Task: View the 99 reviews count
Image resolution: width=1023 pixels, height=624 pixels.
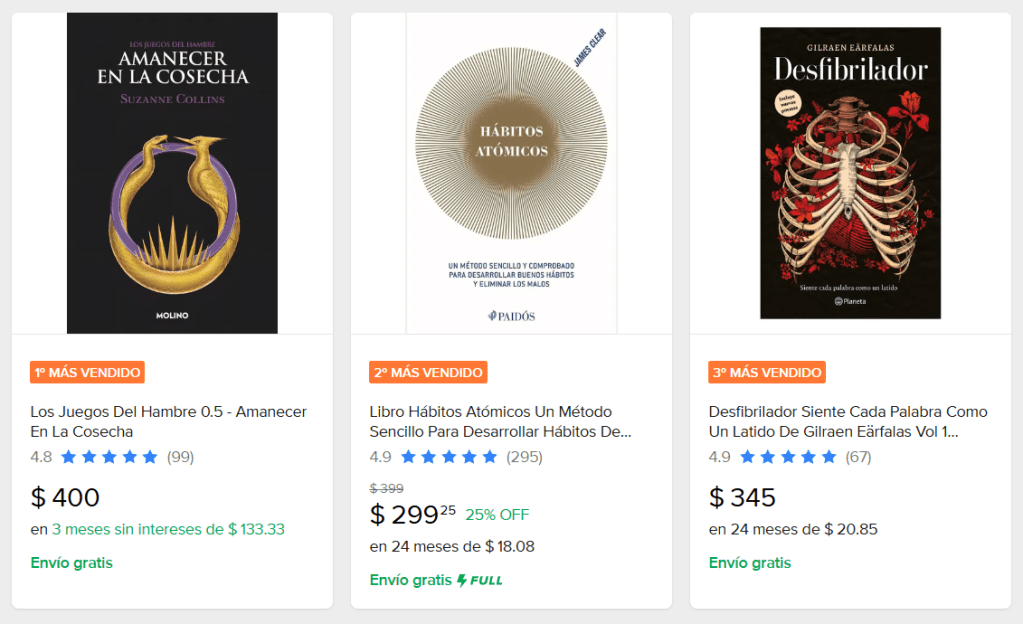Action: (x=180, y=457)
